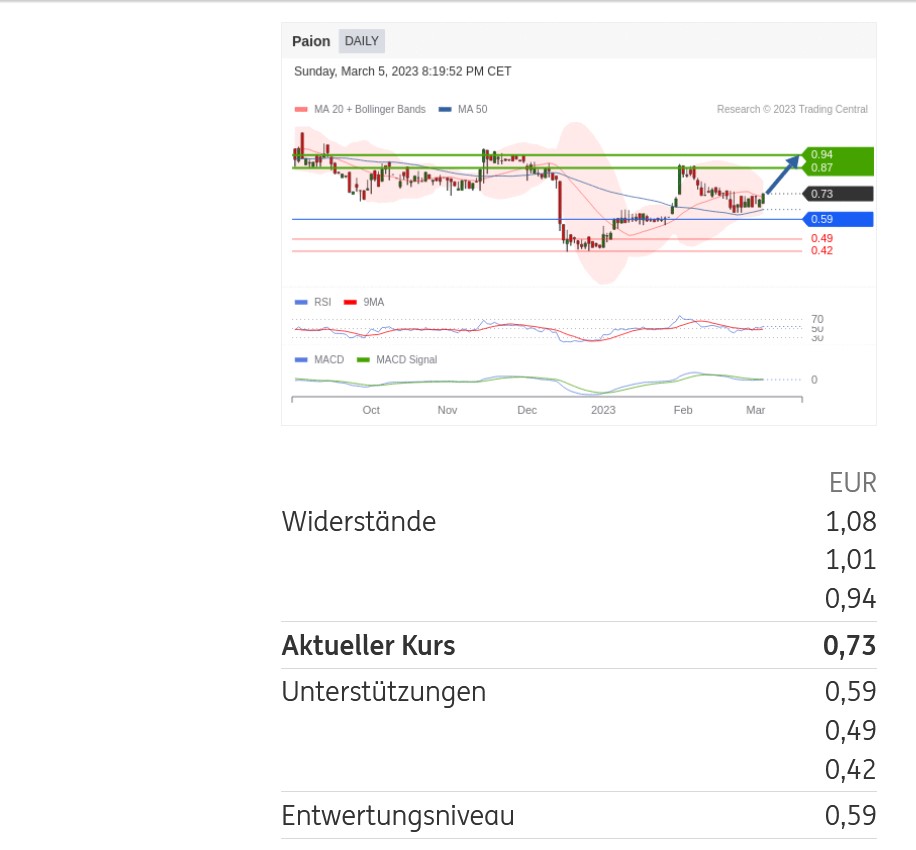Viewport: 916px width, 850px height.
Task: Click the MACD Signal legend marker
Action: (363, 360)
